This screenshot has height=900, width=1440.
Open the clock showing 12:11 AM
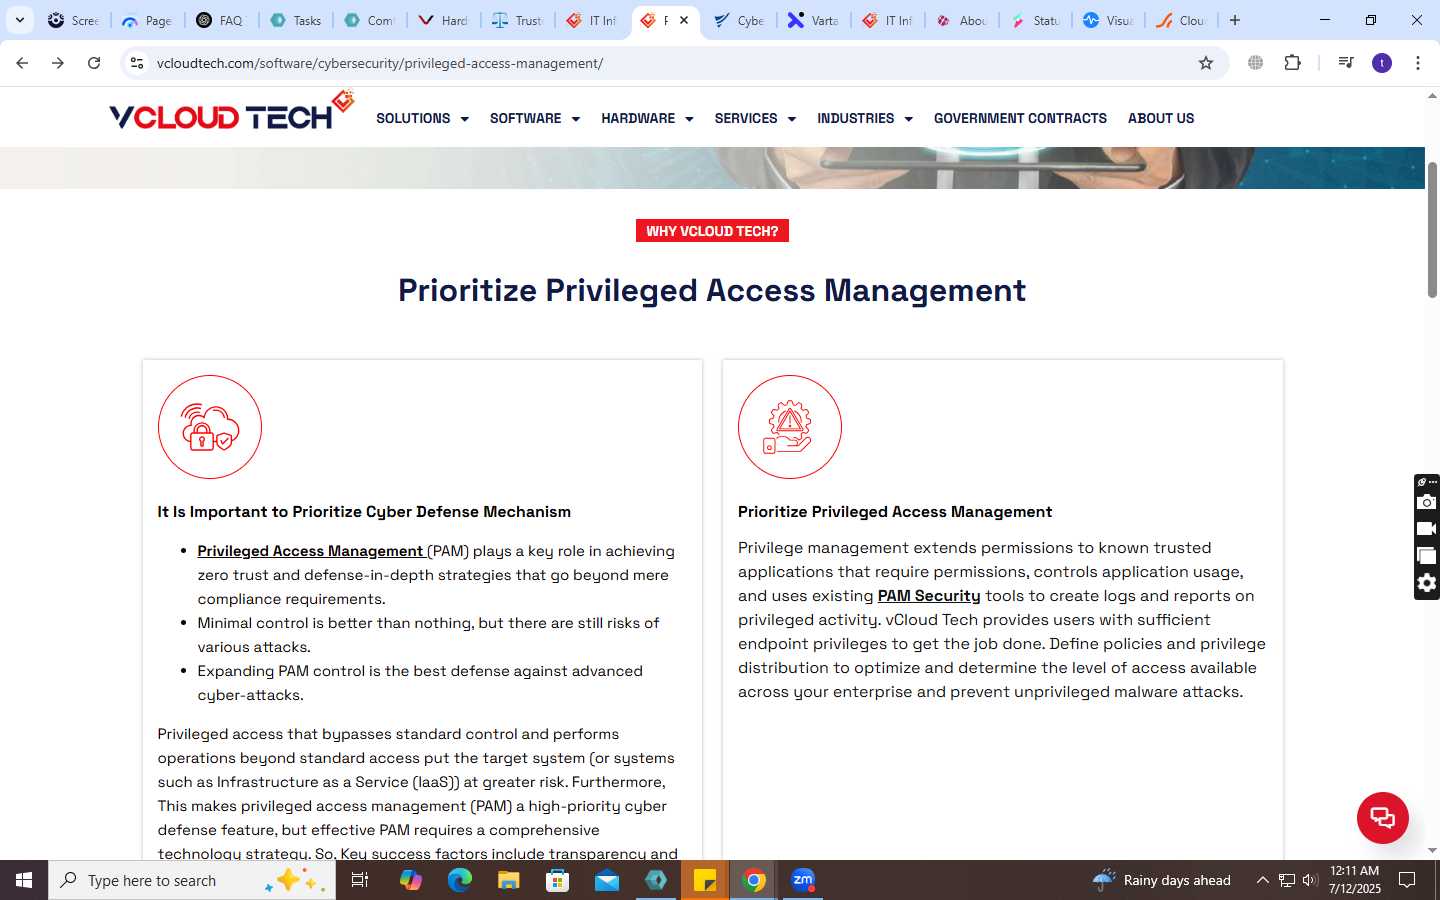click(1355, 880)
